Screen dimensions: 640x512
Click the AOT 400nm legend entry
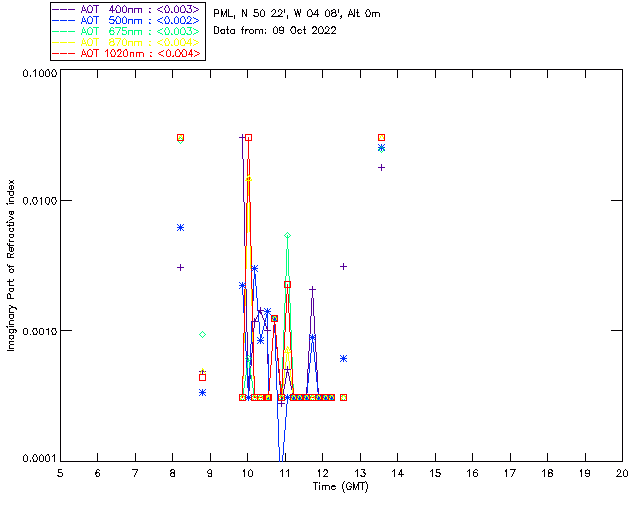pos(127,9)
